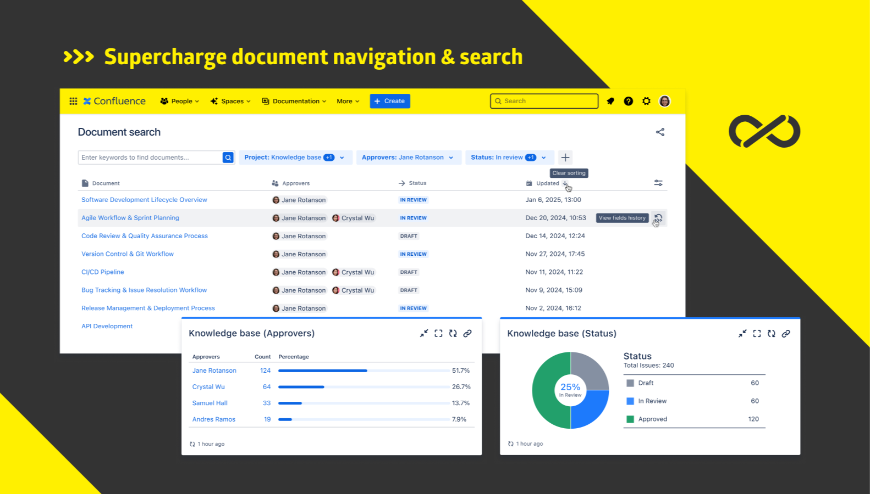The image size is (870, 494).
Task: Click the Draft gray legend swatch
Action: tap(630, 383)
